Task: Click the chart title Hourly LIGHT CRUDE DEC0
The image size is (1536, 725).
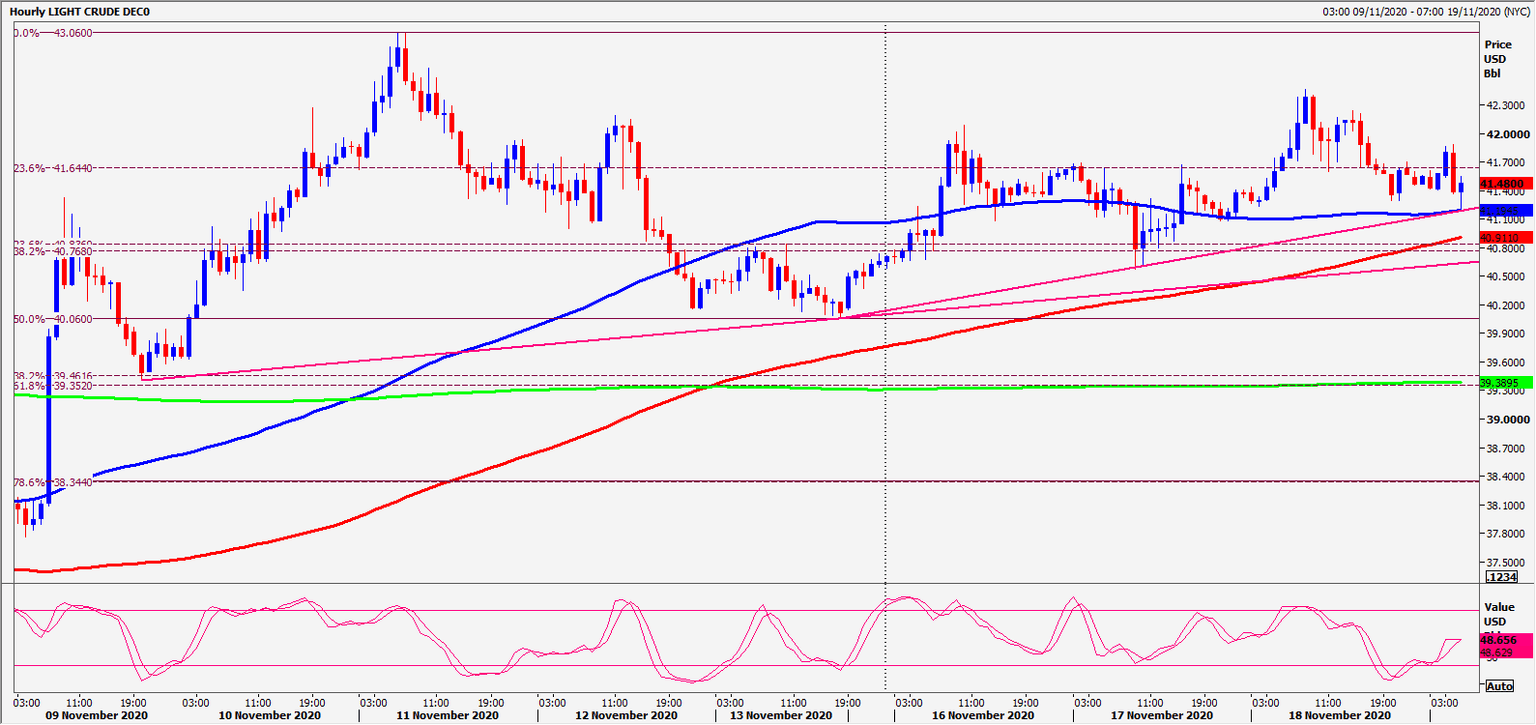Action: point(80,10)
